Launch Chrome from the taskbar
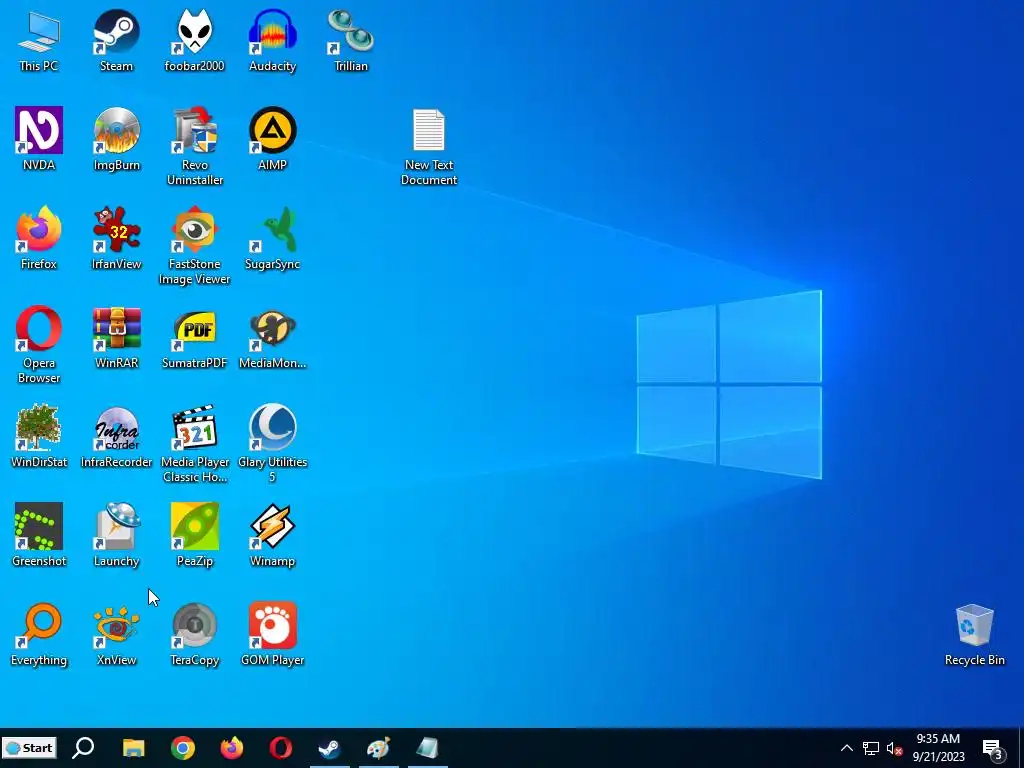Viewport: 1024px width, 768px height. (183, 748)
